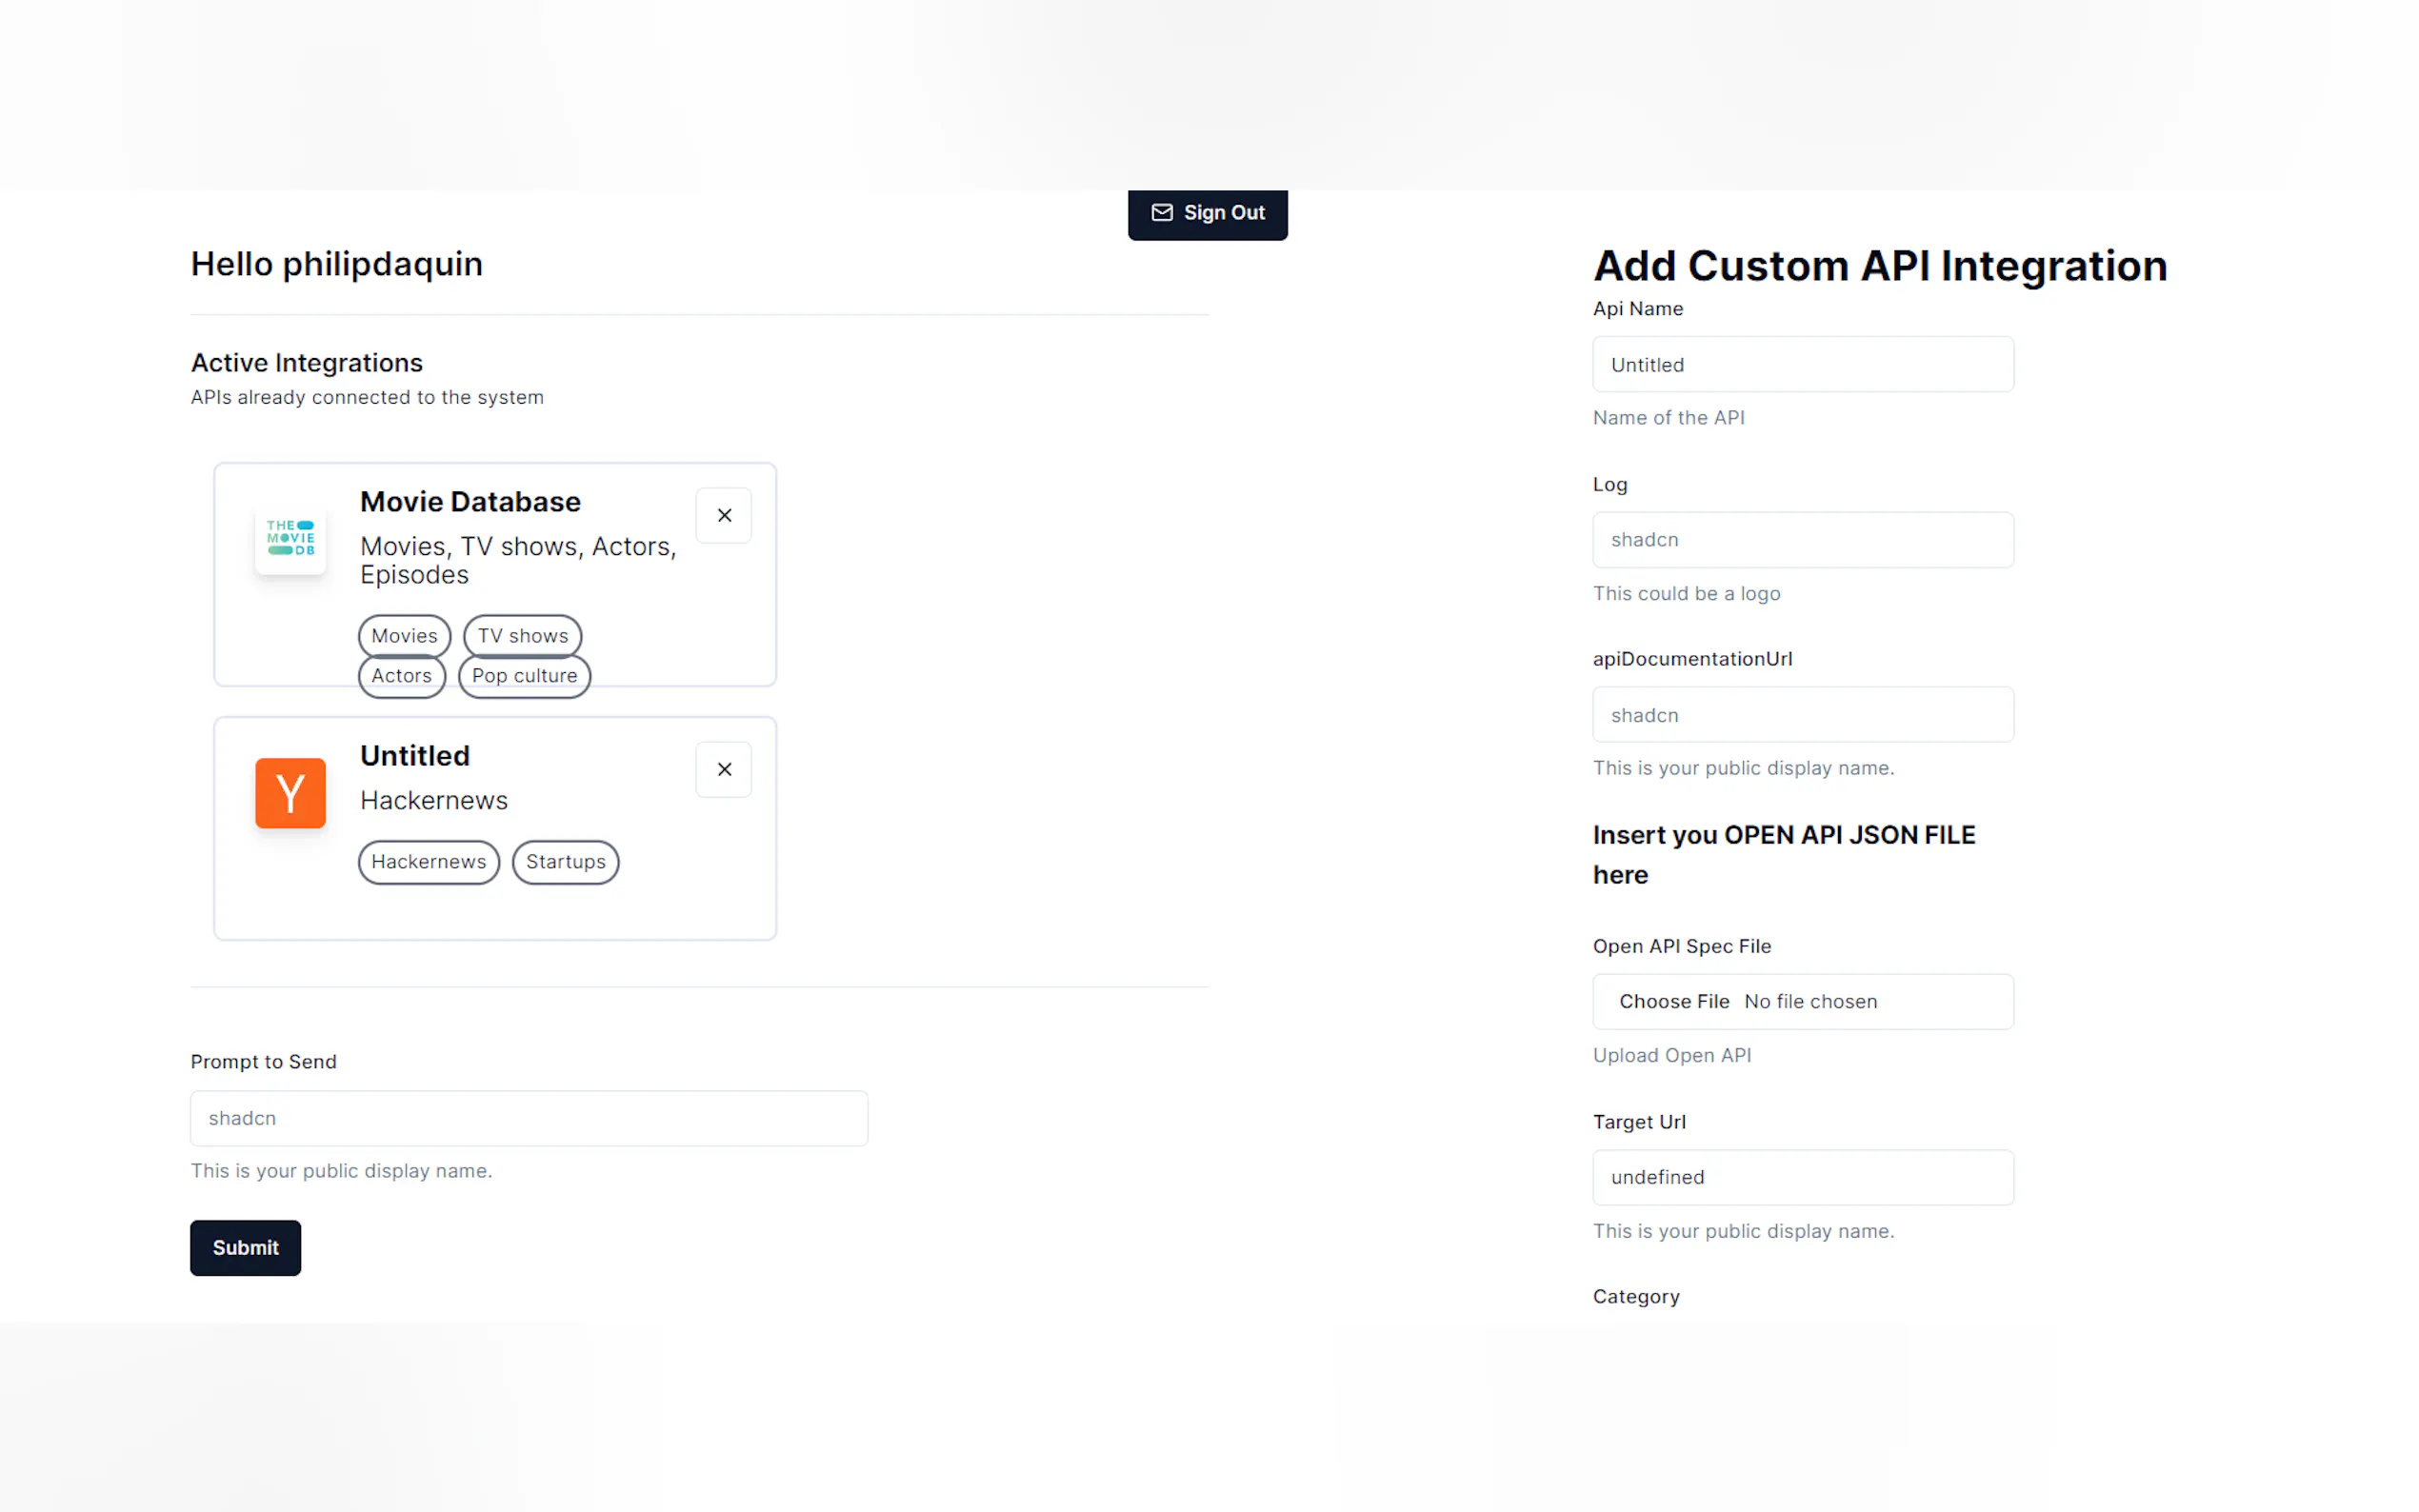Screen dimensions: 2419x1512
Task: Remove the Movie Database integration
Action: pyautogui.click(x=724, y=515)
